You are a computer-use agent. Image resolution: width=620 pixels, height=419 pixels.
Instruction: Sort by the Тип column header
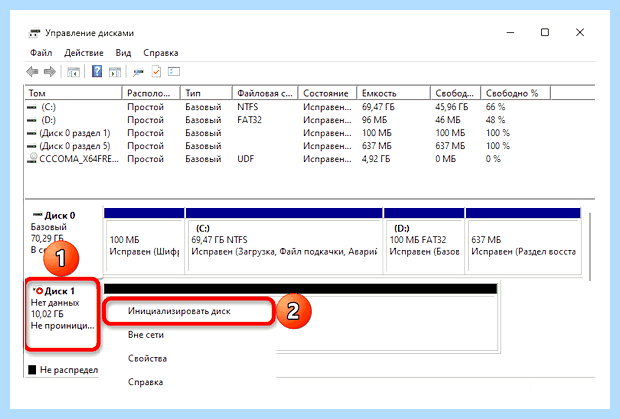pyautogui.click(x=206, y=93)
